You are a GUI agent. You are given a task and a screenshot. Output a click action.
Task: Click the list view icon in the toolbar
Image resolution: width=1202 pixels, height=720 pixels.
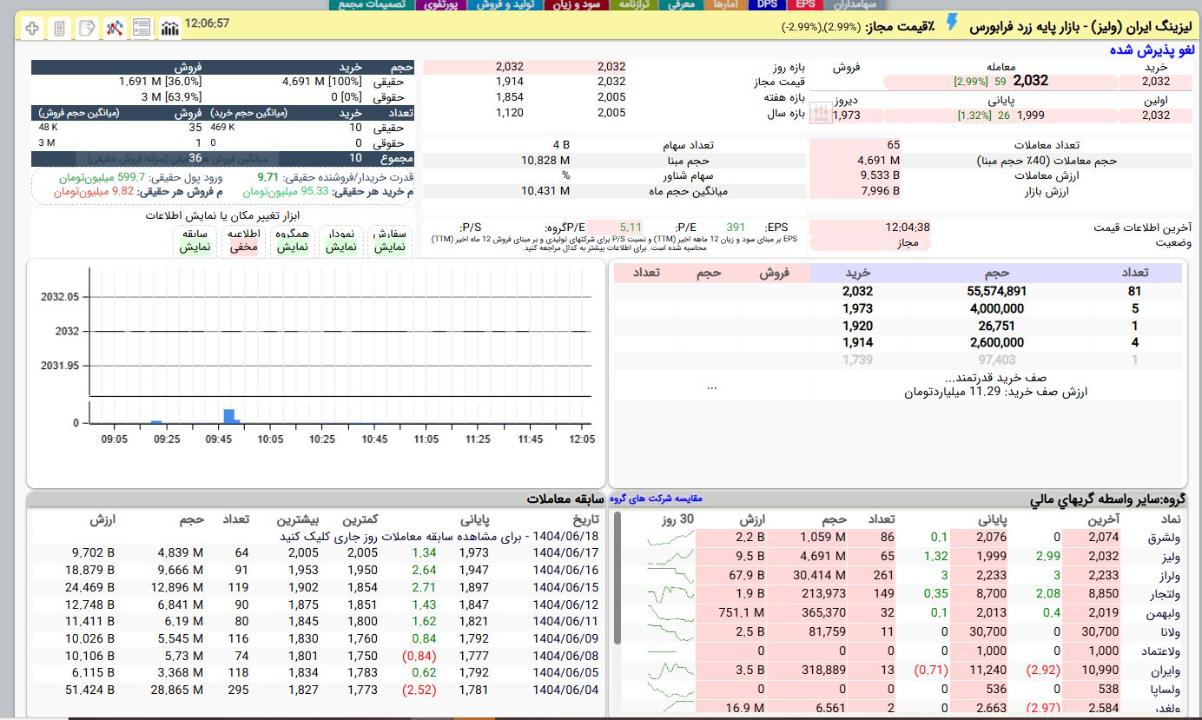[141, 28]
